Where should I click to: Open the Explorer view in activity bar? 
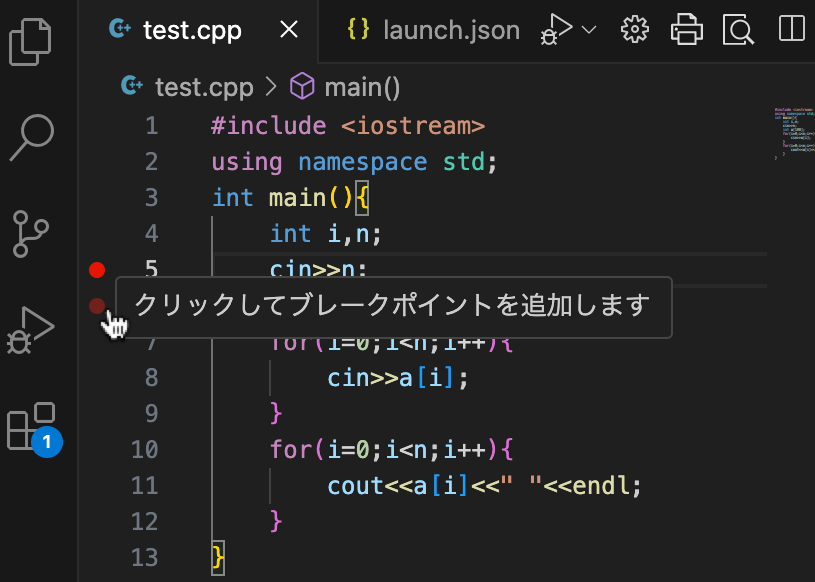click(30, 40)
